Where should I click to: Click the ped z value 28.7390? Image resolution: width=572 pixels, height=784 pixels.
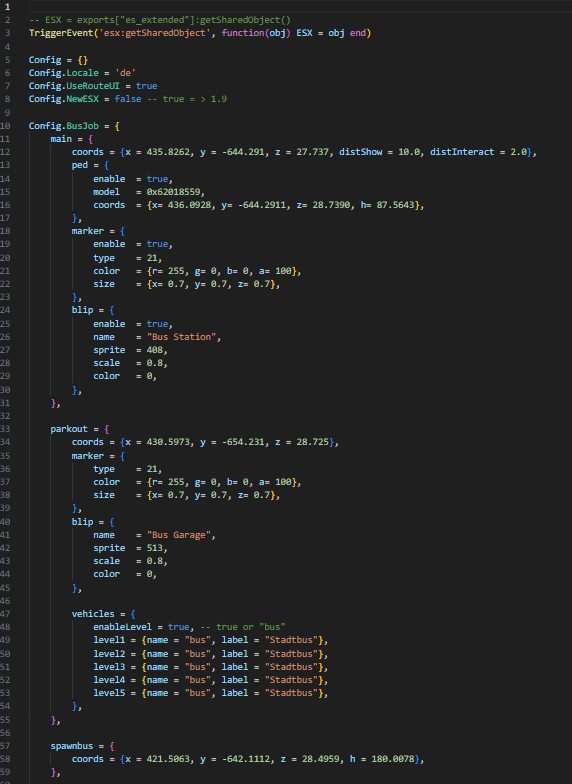point(331,205)
